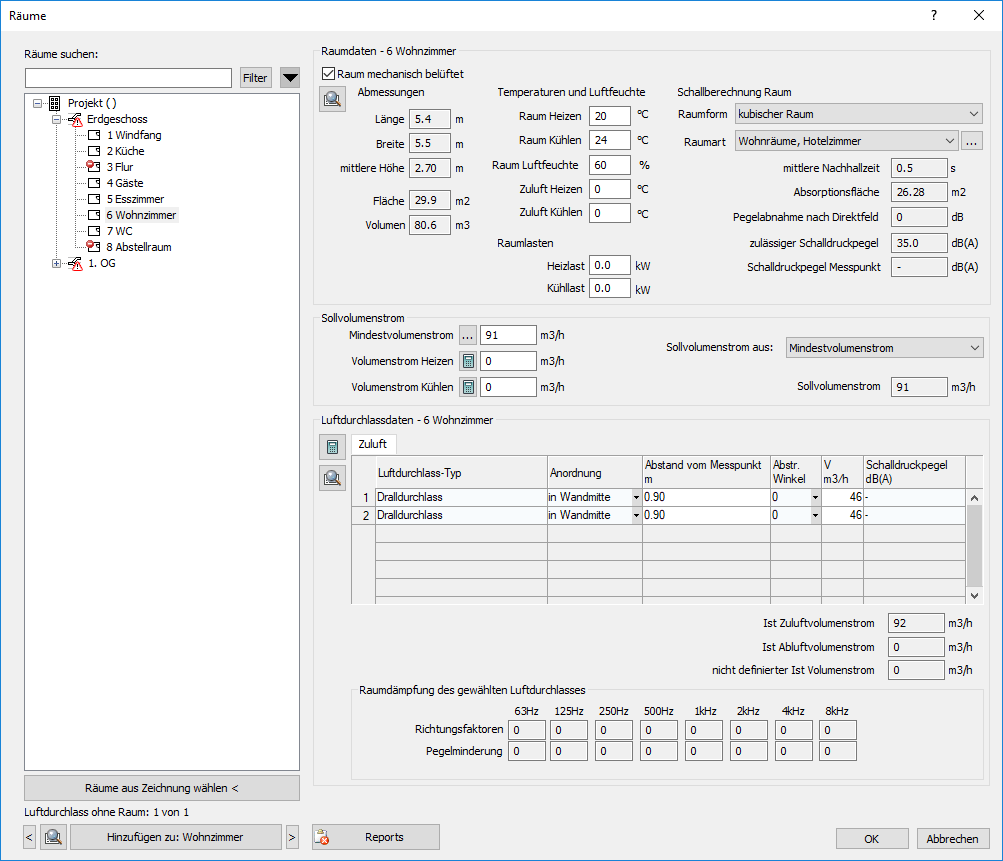
Task: Toggle Raum mechanisch belüftet checkbox
Action: [x=329, y=74]
